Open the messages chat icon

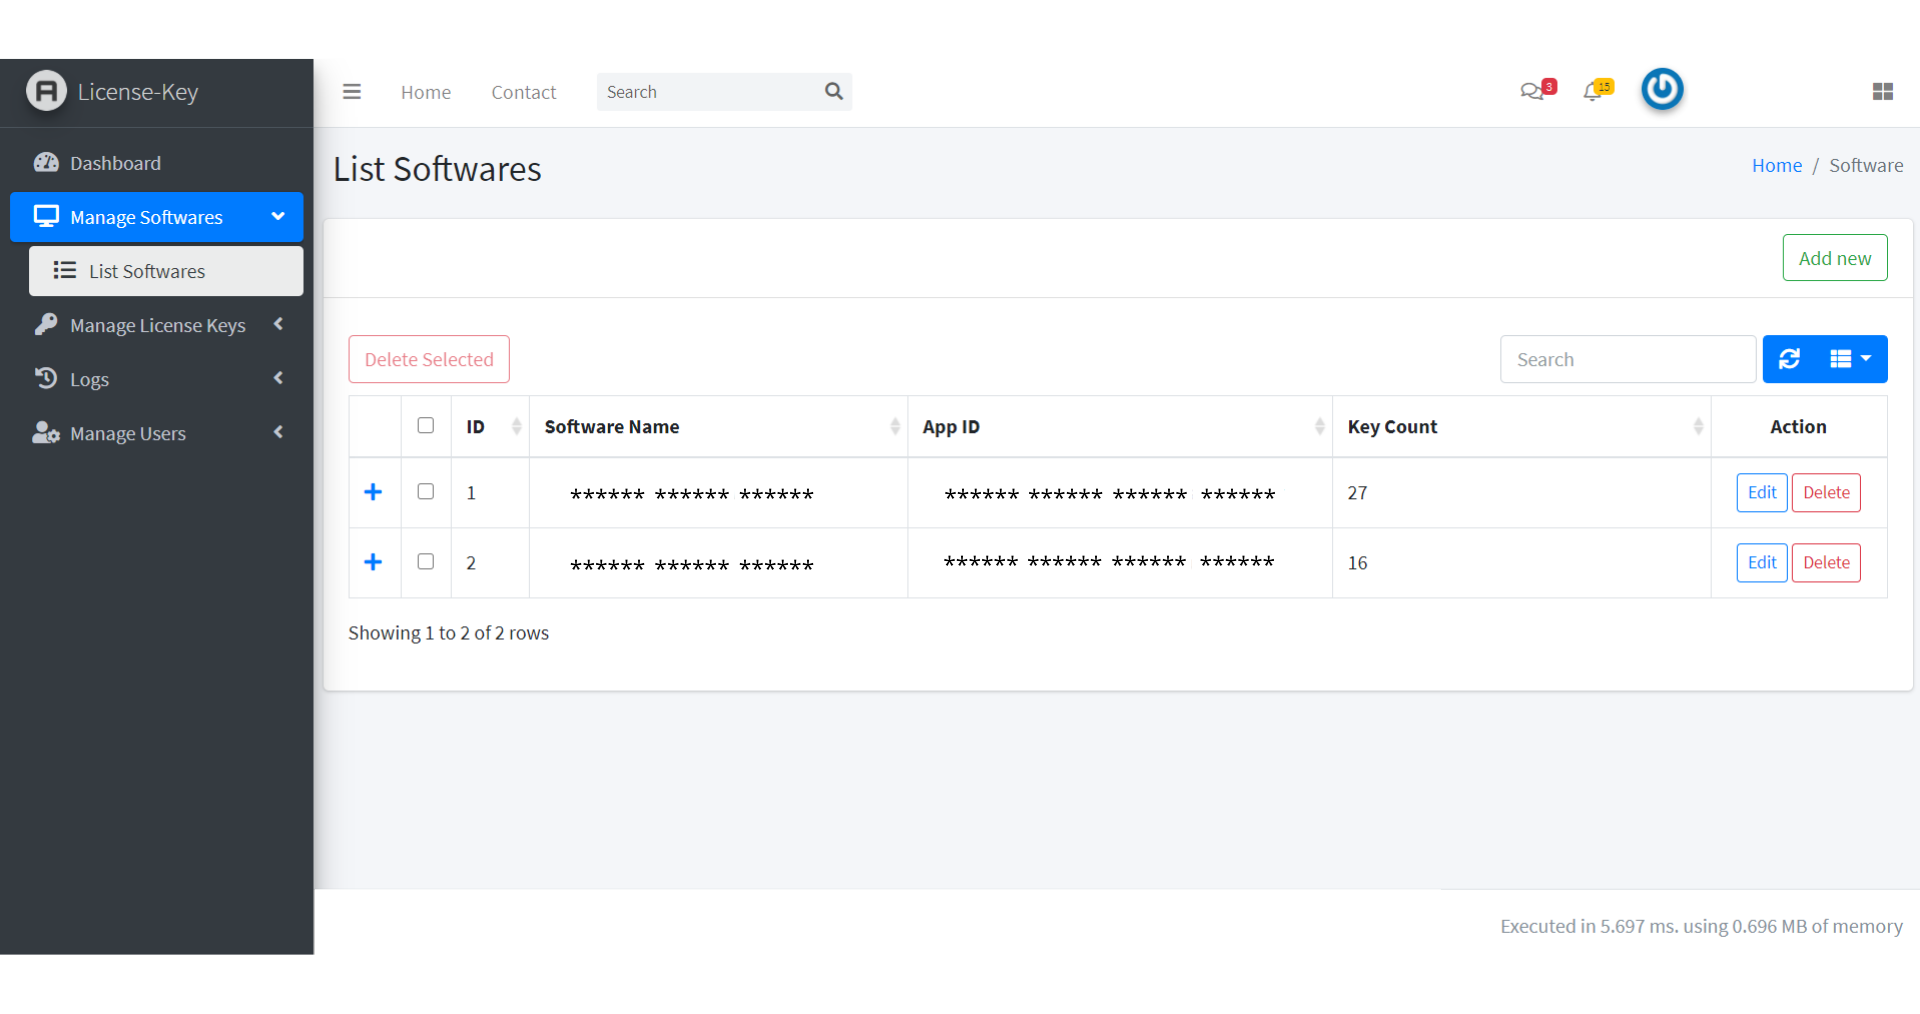point(1532,92)
